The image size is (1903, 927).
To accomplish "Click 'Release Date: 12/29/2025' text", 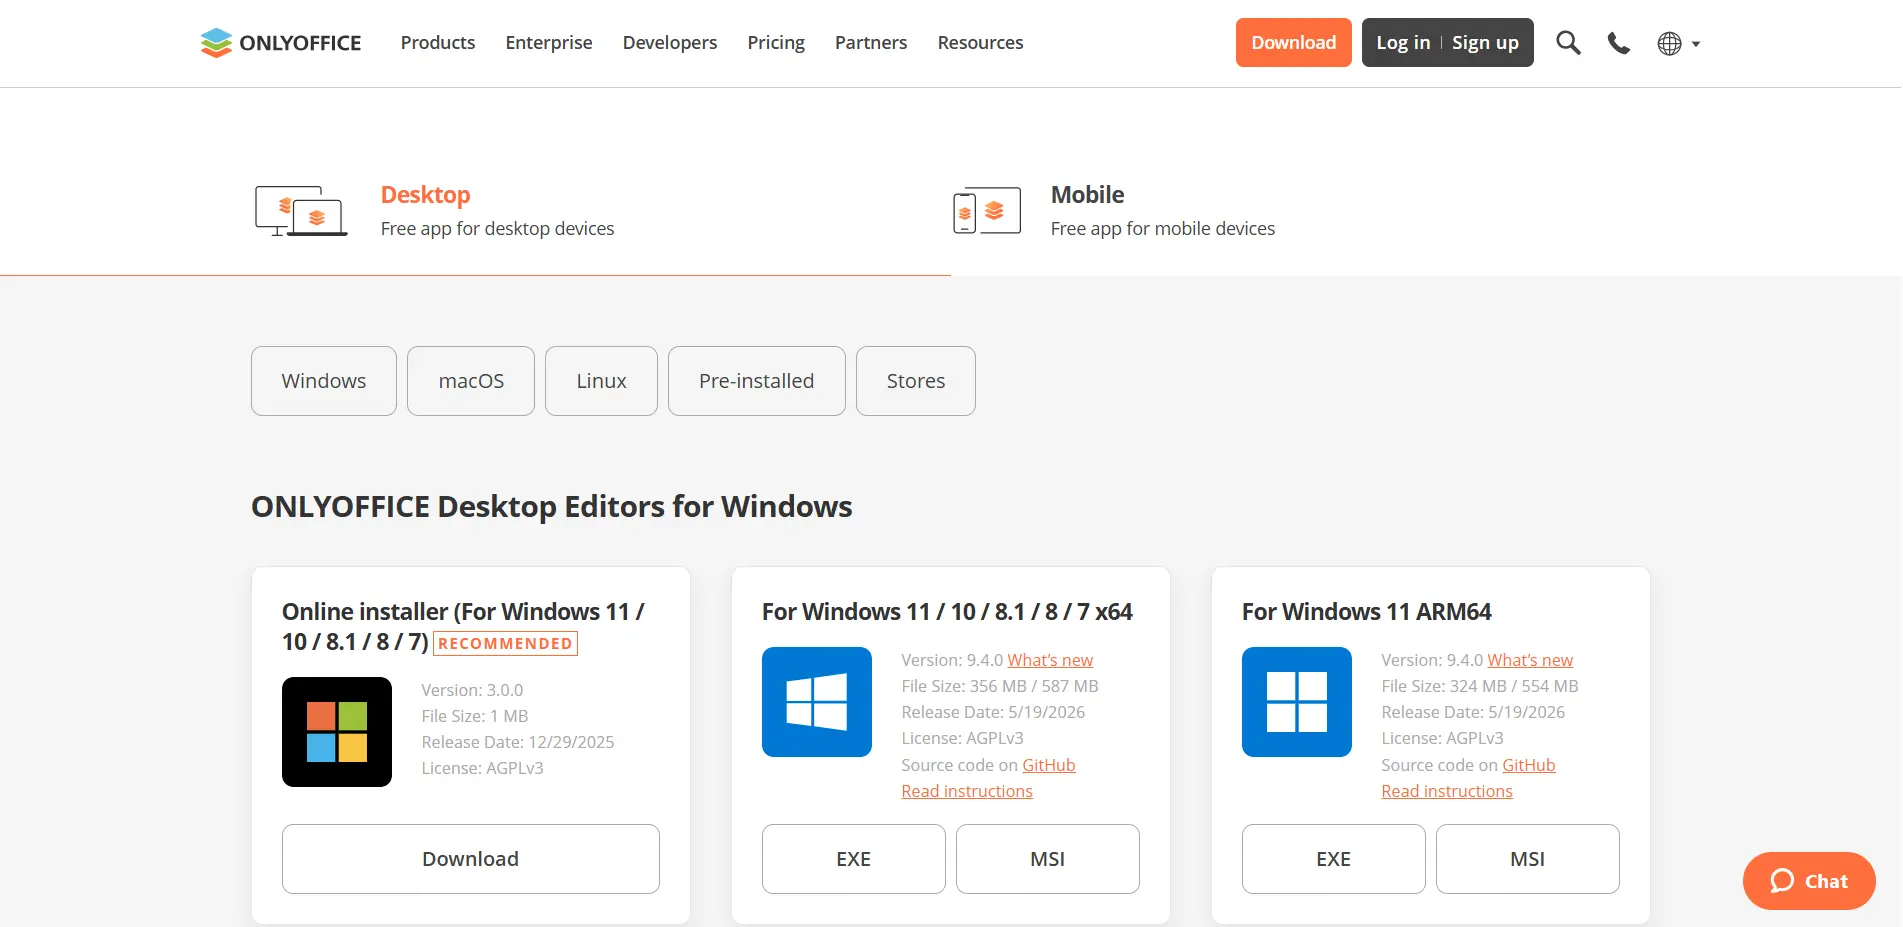I will tap(518, 742).
